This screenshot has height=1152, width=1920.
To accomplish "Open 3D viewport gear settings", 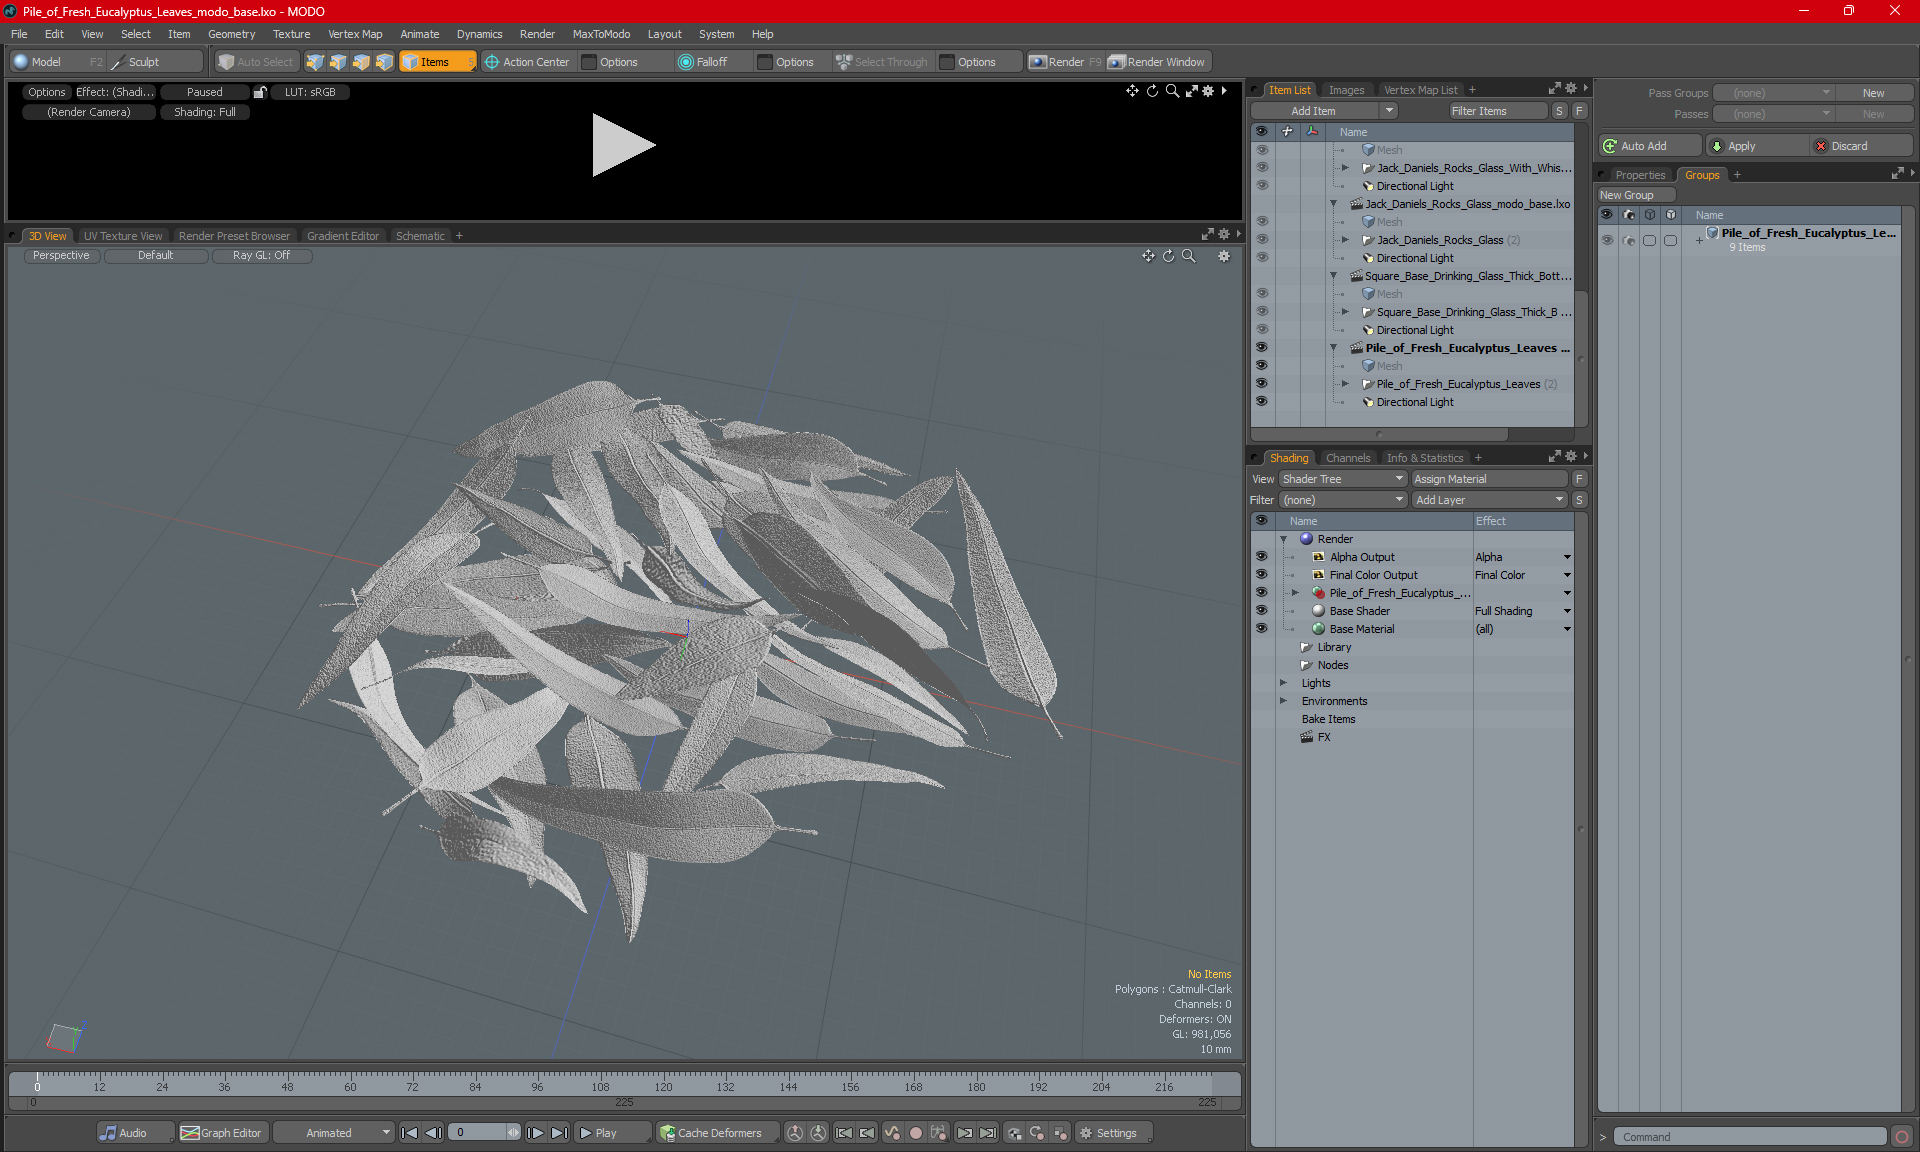I will [1223, 256].
